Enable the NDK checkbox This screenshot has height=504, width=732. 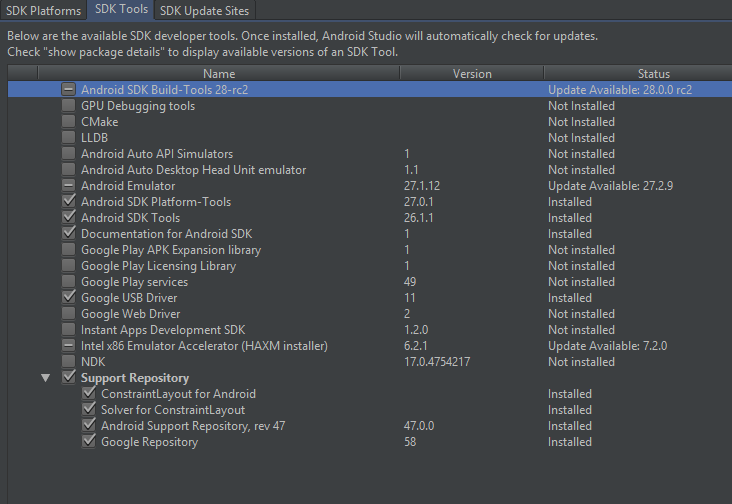[x=68, y=362]
